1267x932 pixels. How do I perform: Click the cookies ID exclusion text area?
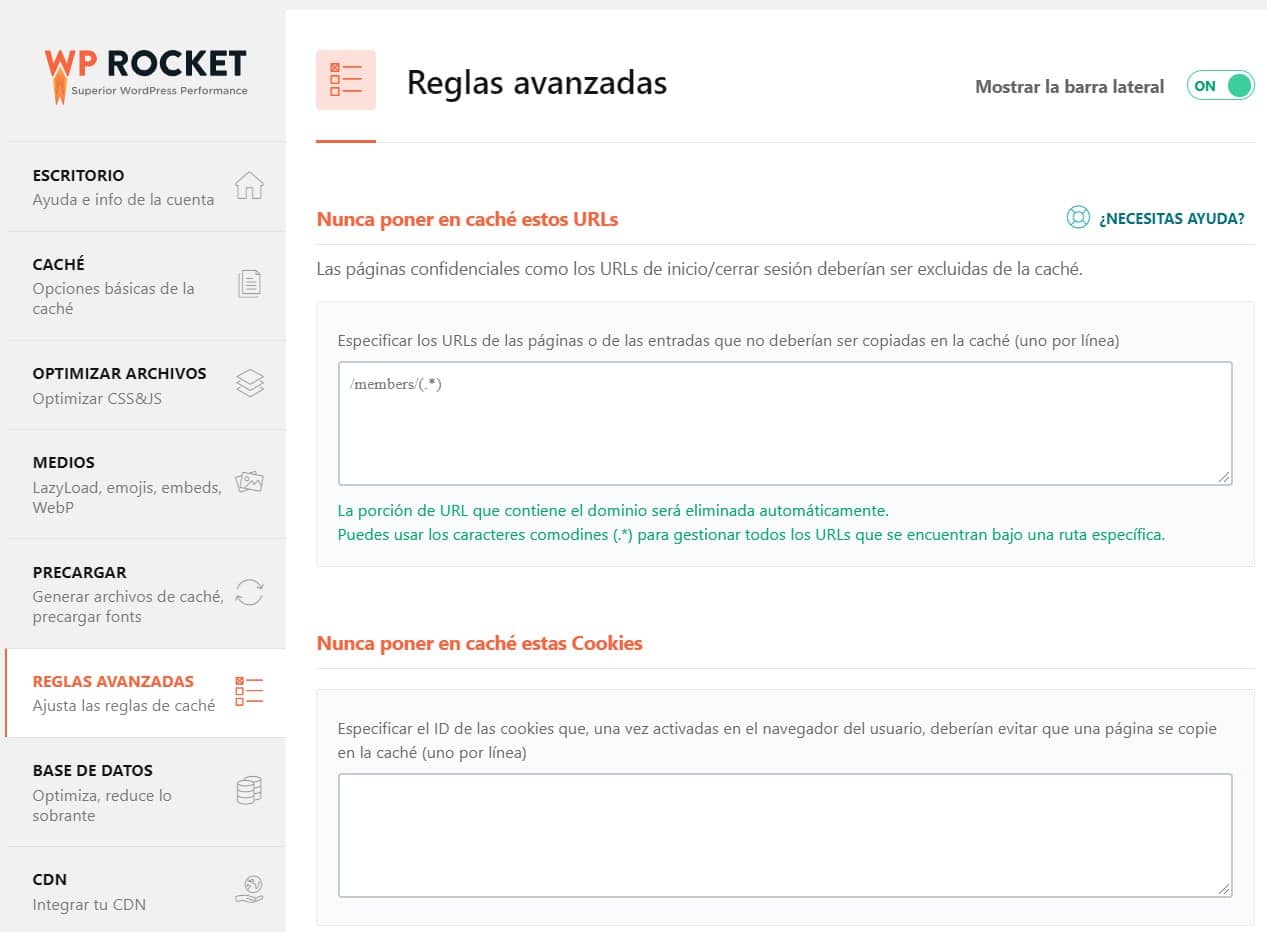[785, 835]
